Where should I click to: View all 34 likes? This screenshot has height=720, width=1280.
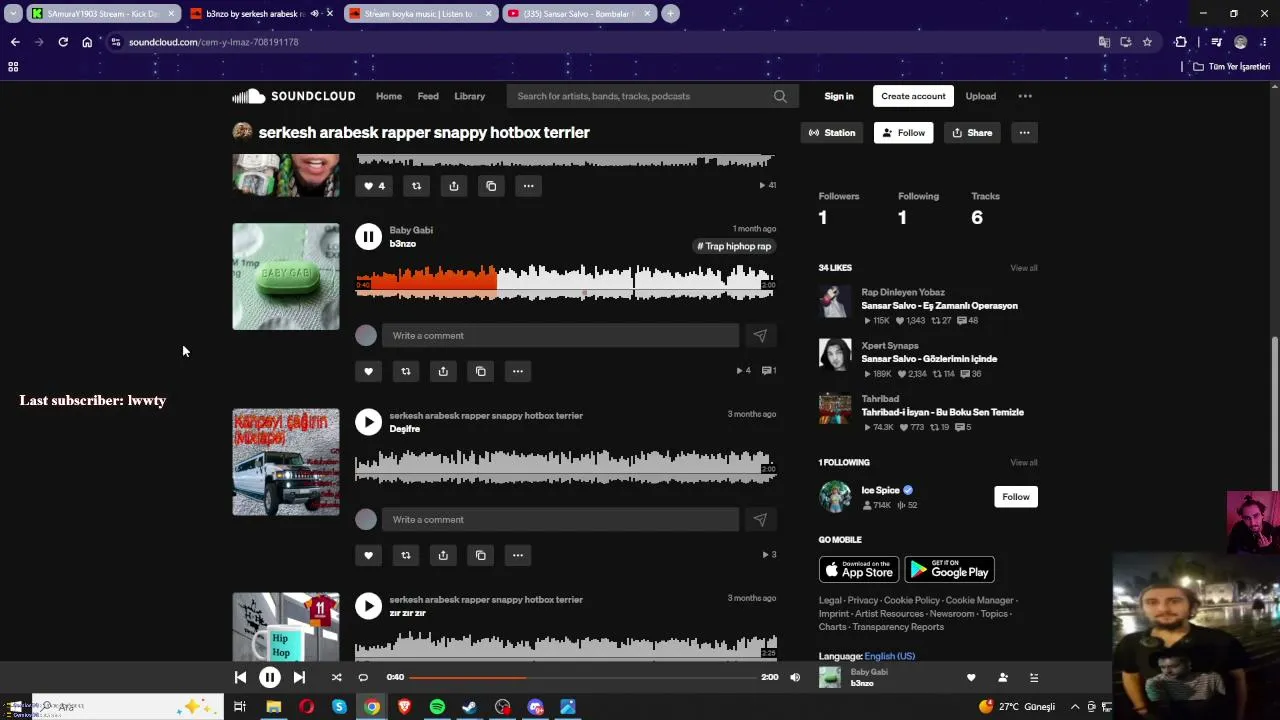point(1024,268)
